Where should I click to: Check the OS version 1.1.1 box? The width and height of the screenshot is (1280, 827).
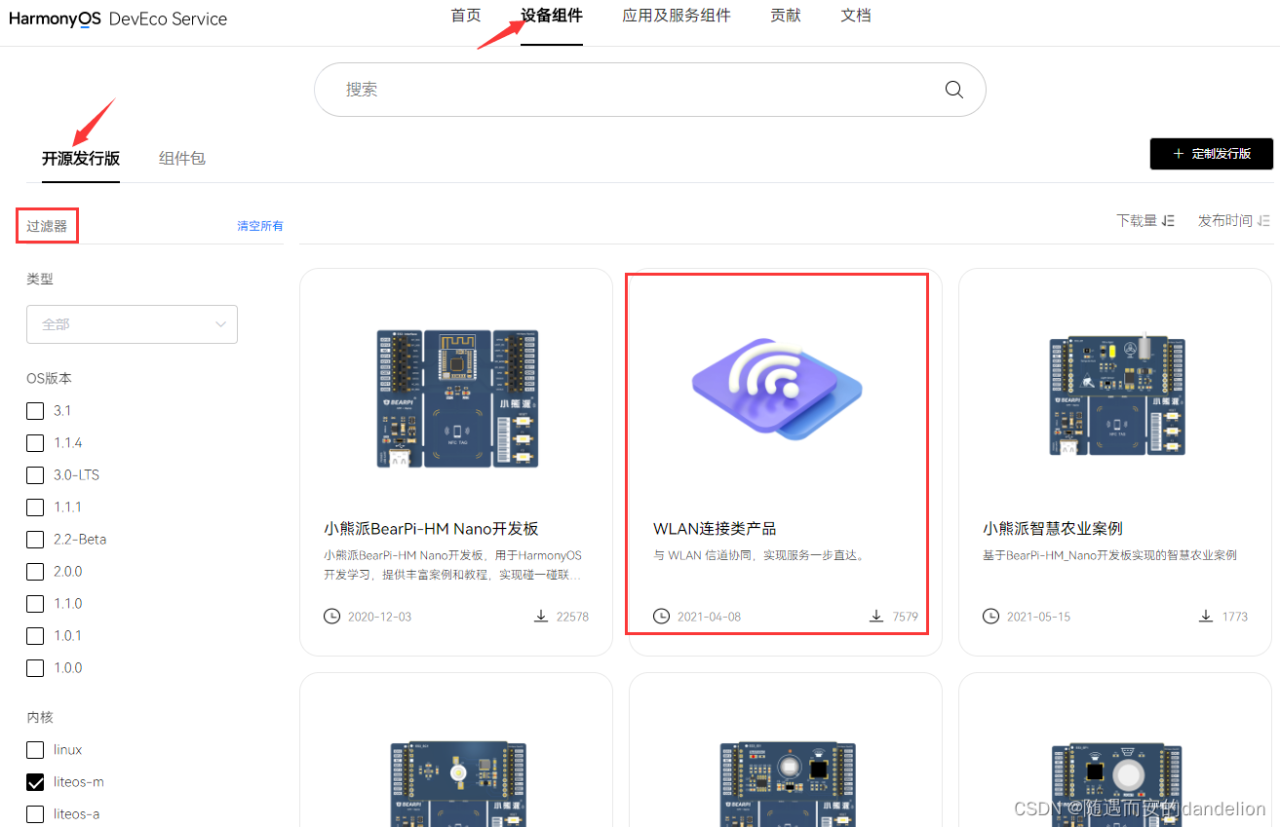tap(35, 507)
